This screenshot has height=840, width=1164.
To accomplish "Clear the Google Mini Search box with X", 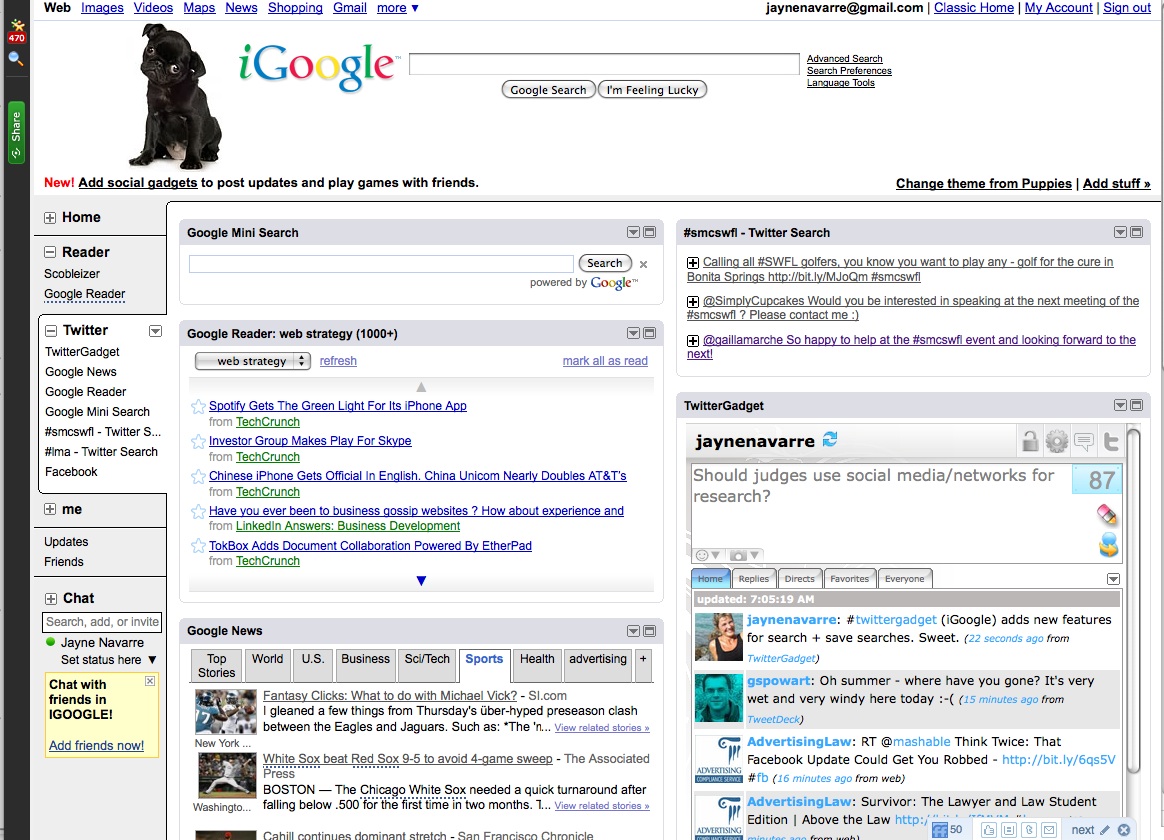I will [x=644, y=264].
